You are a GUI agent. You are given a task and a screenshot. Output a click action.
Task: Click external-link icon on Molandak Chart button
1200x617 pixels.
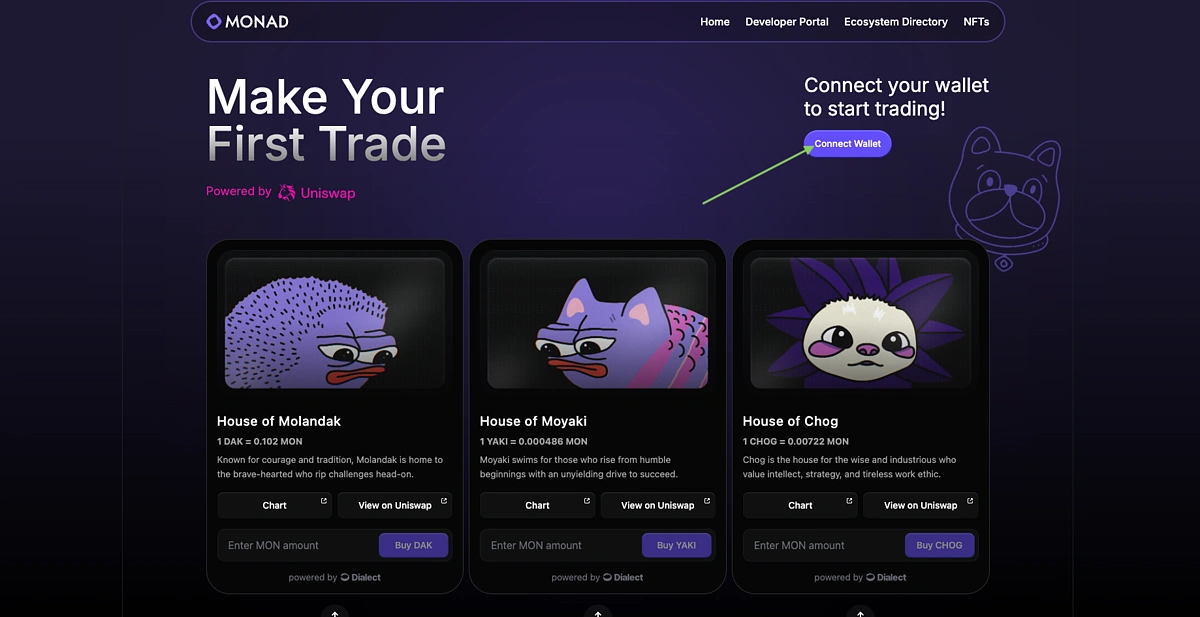(x=324, y=501)
